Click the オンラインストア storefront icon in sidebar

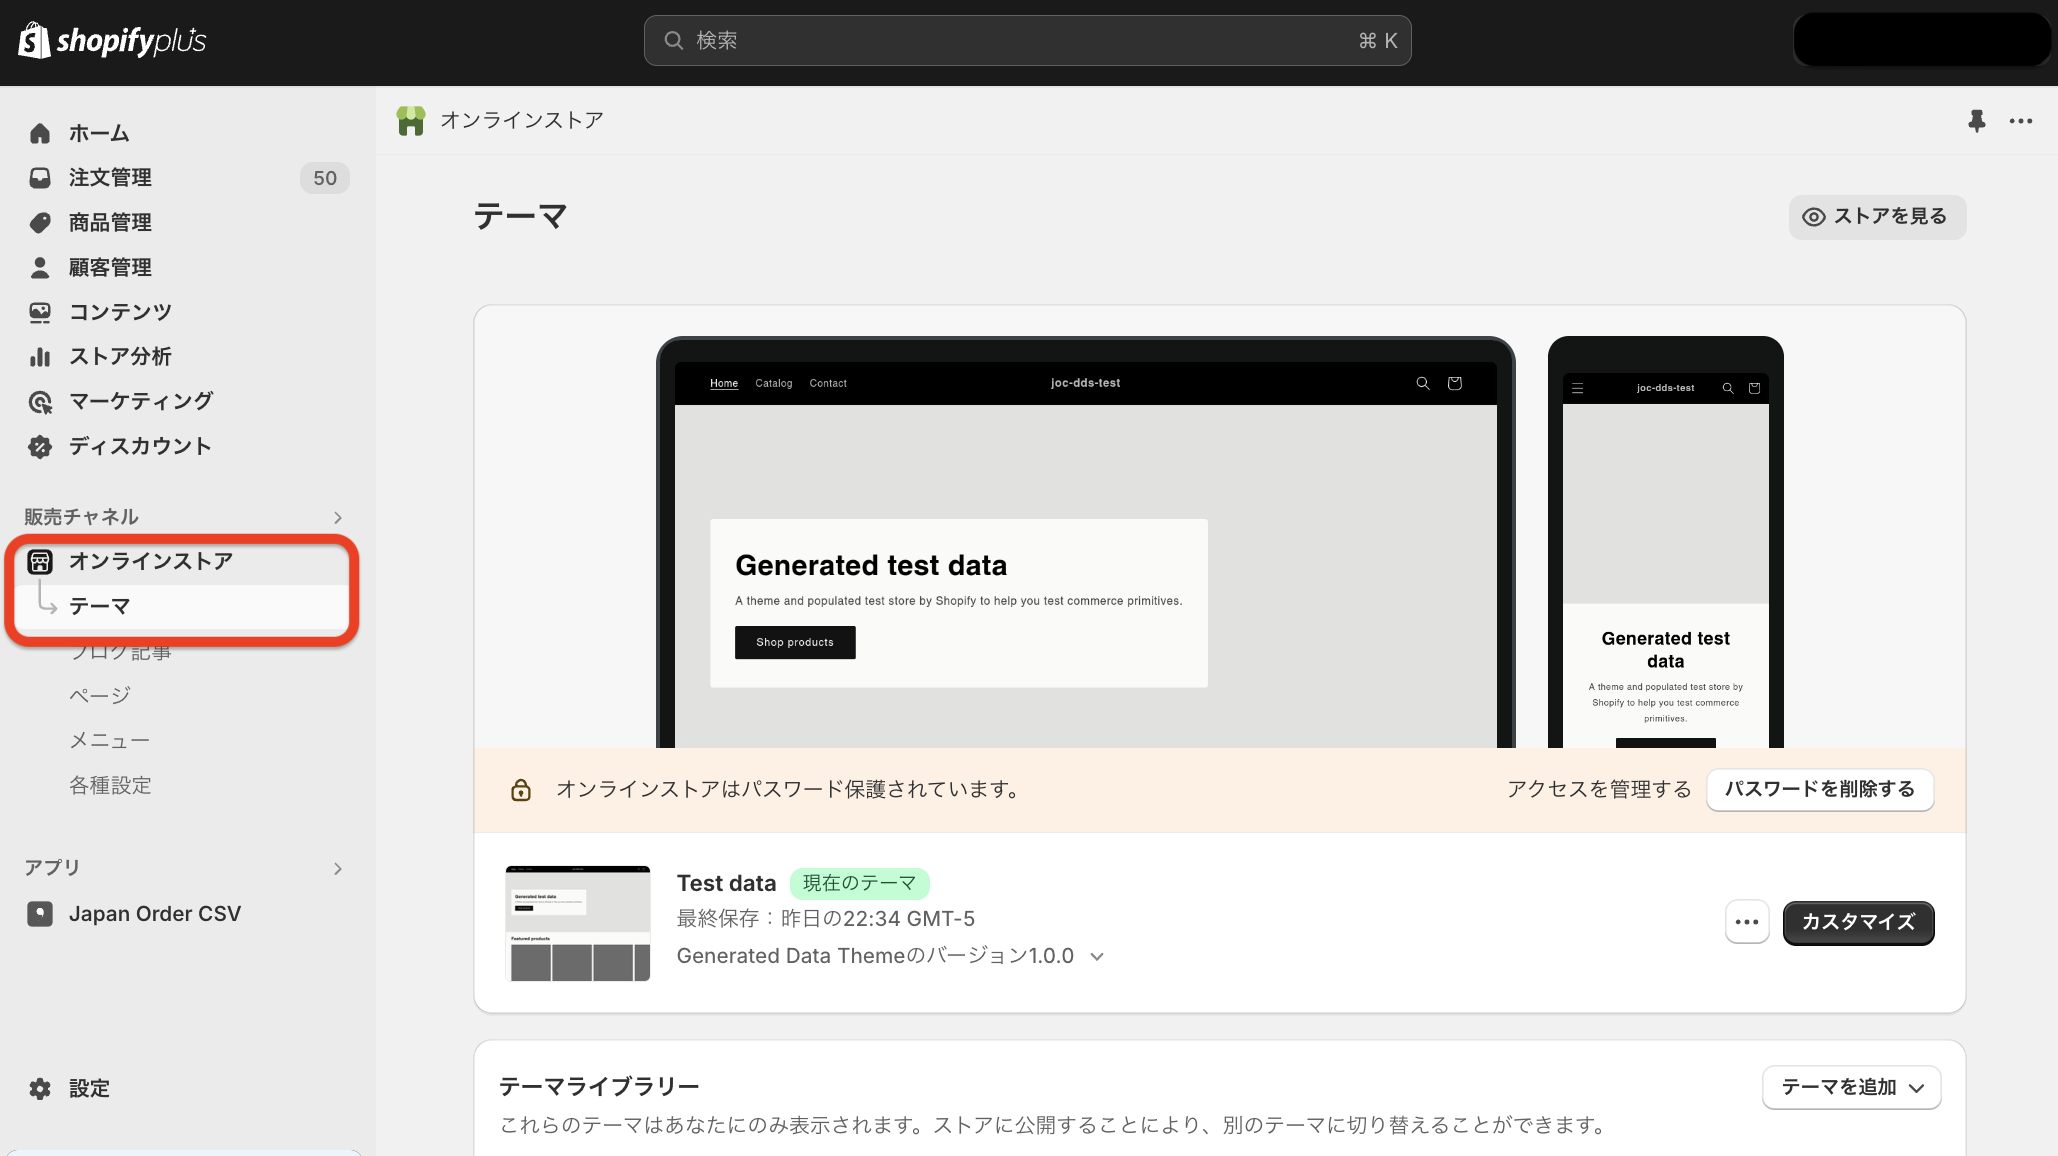coord(40,562)
